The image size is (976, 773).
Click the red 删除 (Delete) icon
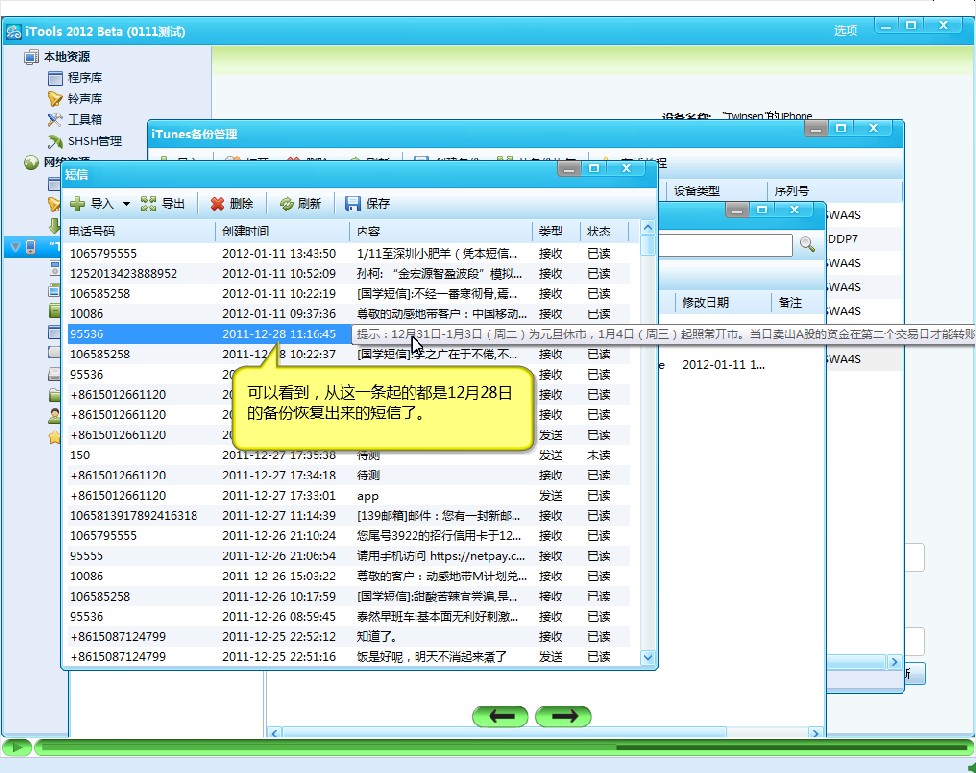point(217,203)
